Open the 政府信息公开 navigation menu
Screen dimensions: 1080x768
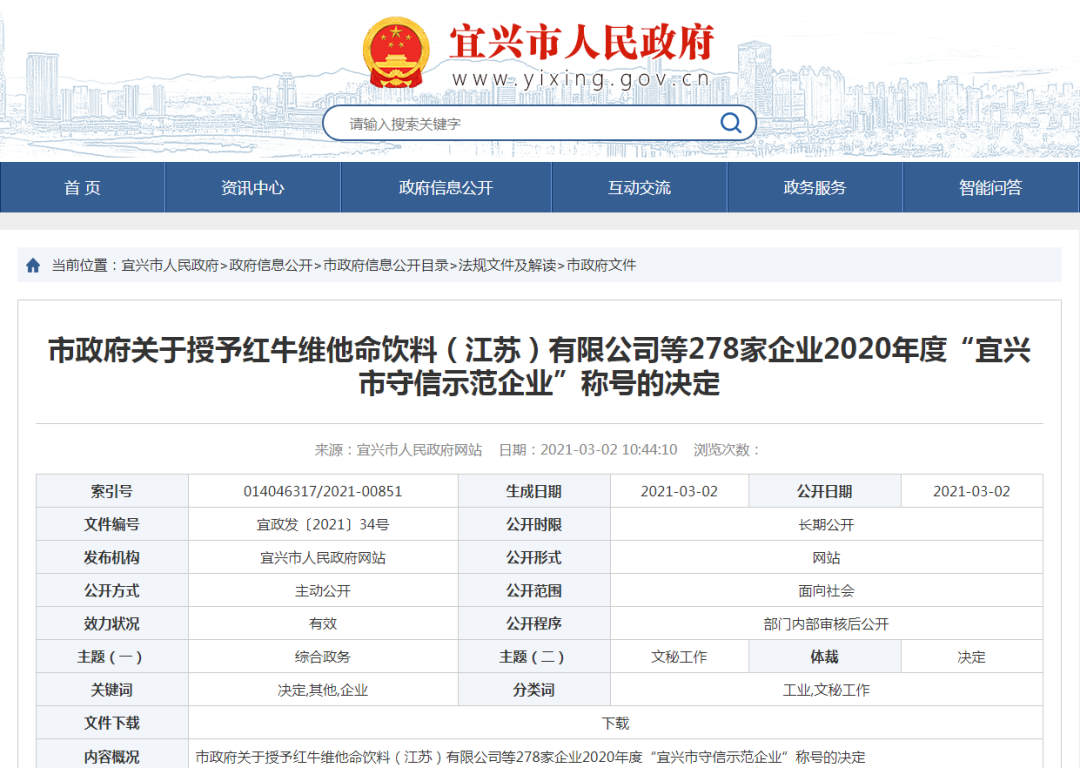point(444,187)
